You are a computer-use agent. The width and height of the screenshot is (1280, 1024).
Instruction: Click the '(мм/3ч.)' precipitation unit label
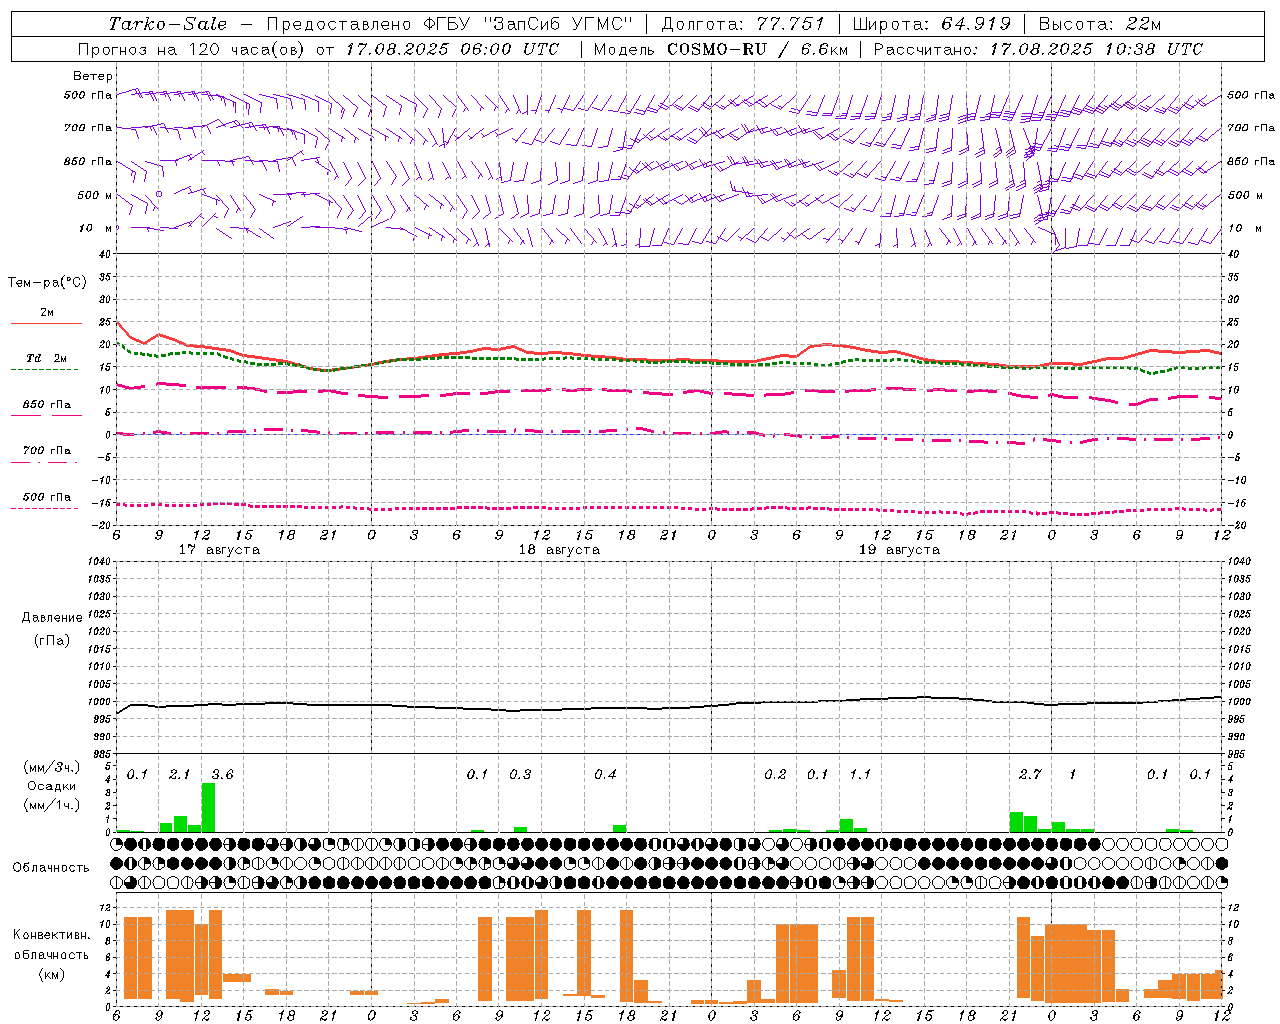pos(52,767)
